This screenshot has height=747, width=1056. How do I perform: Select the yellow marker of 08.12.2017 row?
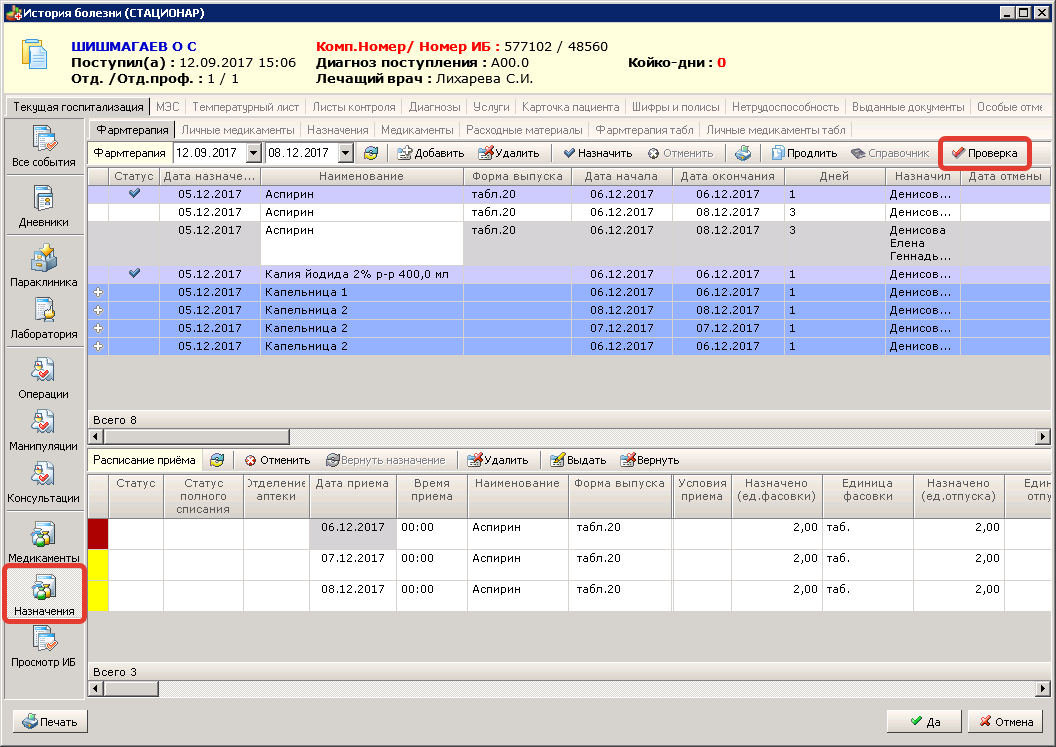(98, 595)
